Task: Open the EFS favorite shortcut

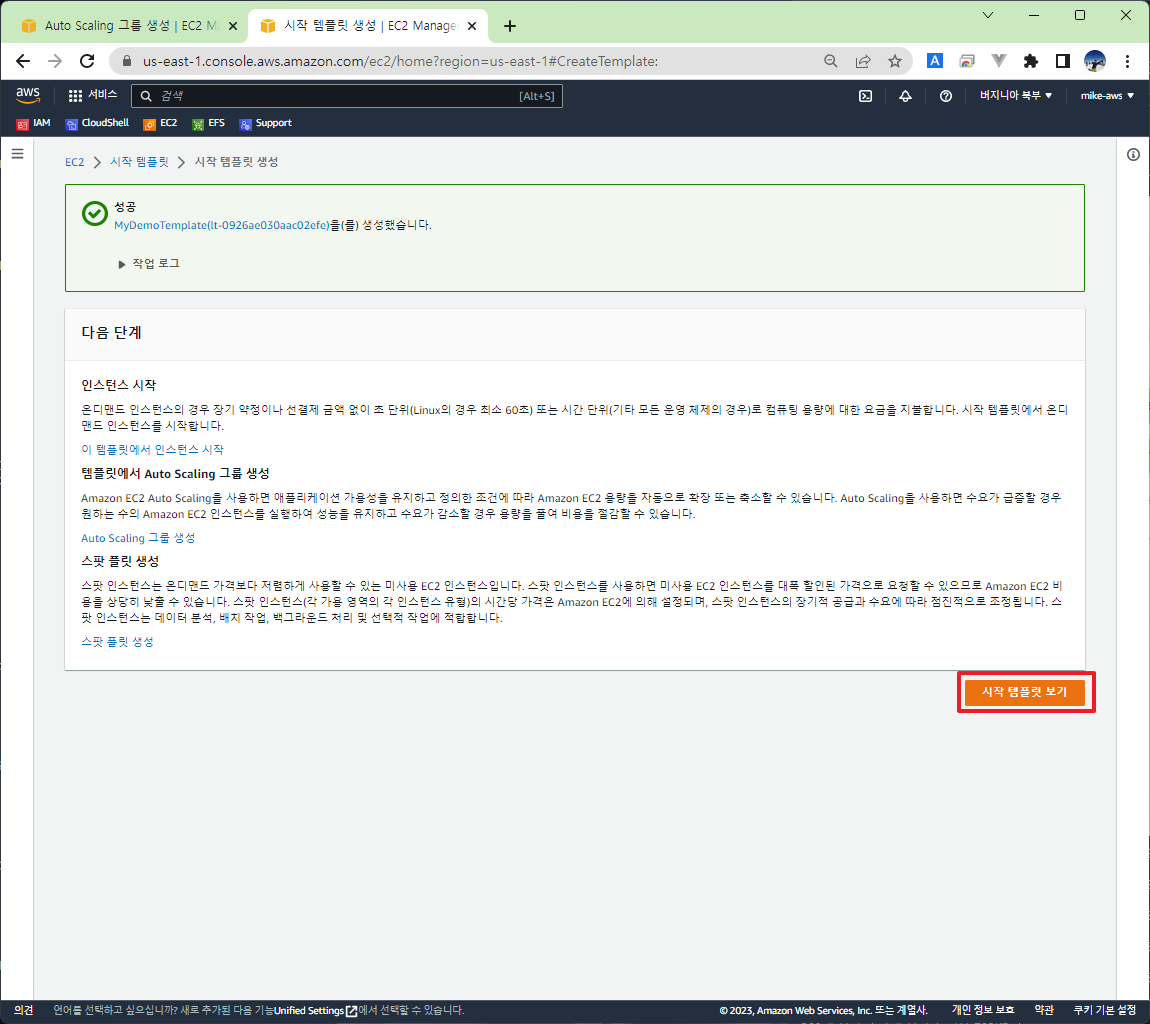Action: (208, 123)
